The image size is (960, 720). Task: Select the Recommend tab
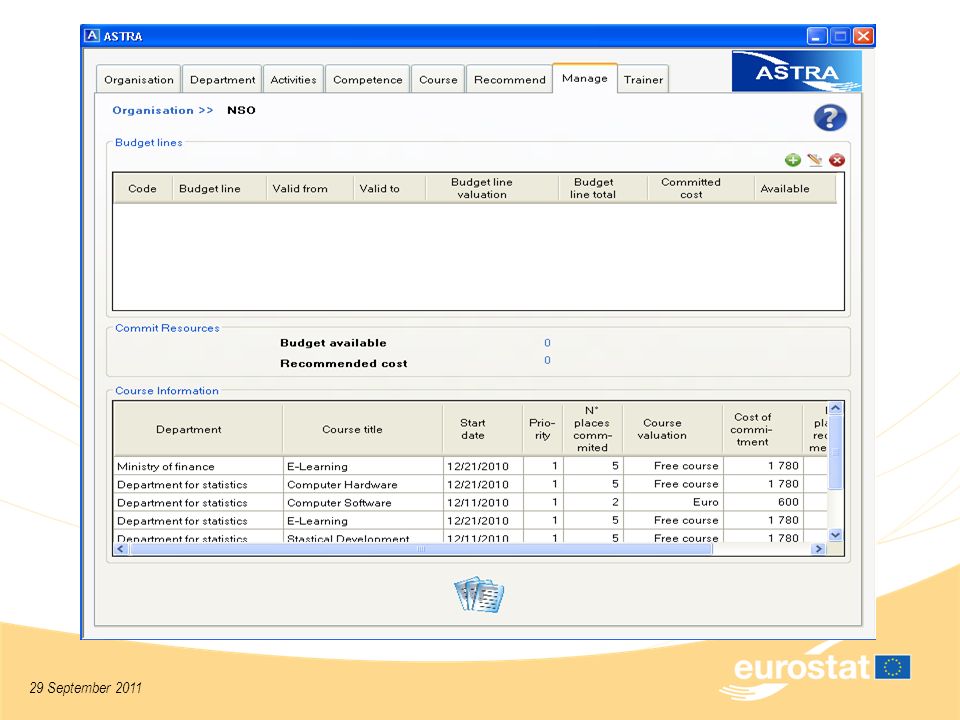[x=509, y=80]
